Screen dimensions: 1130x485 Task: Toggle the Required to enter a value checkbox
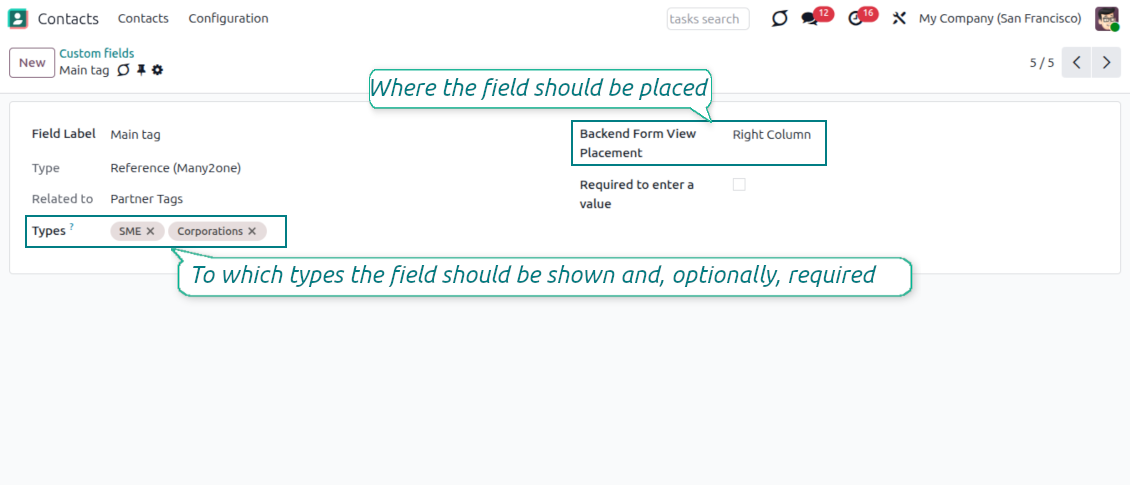click(x=739, y=184)
